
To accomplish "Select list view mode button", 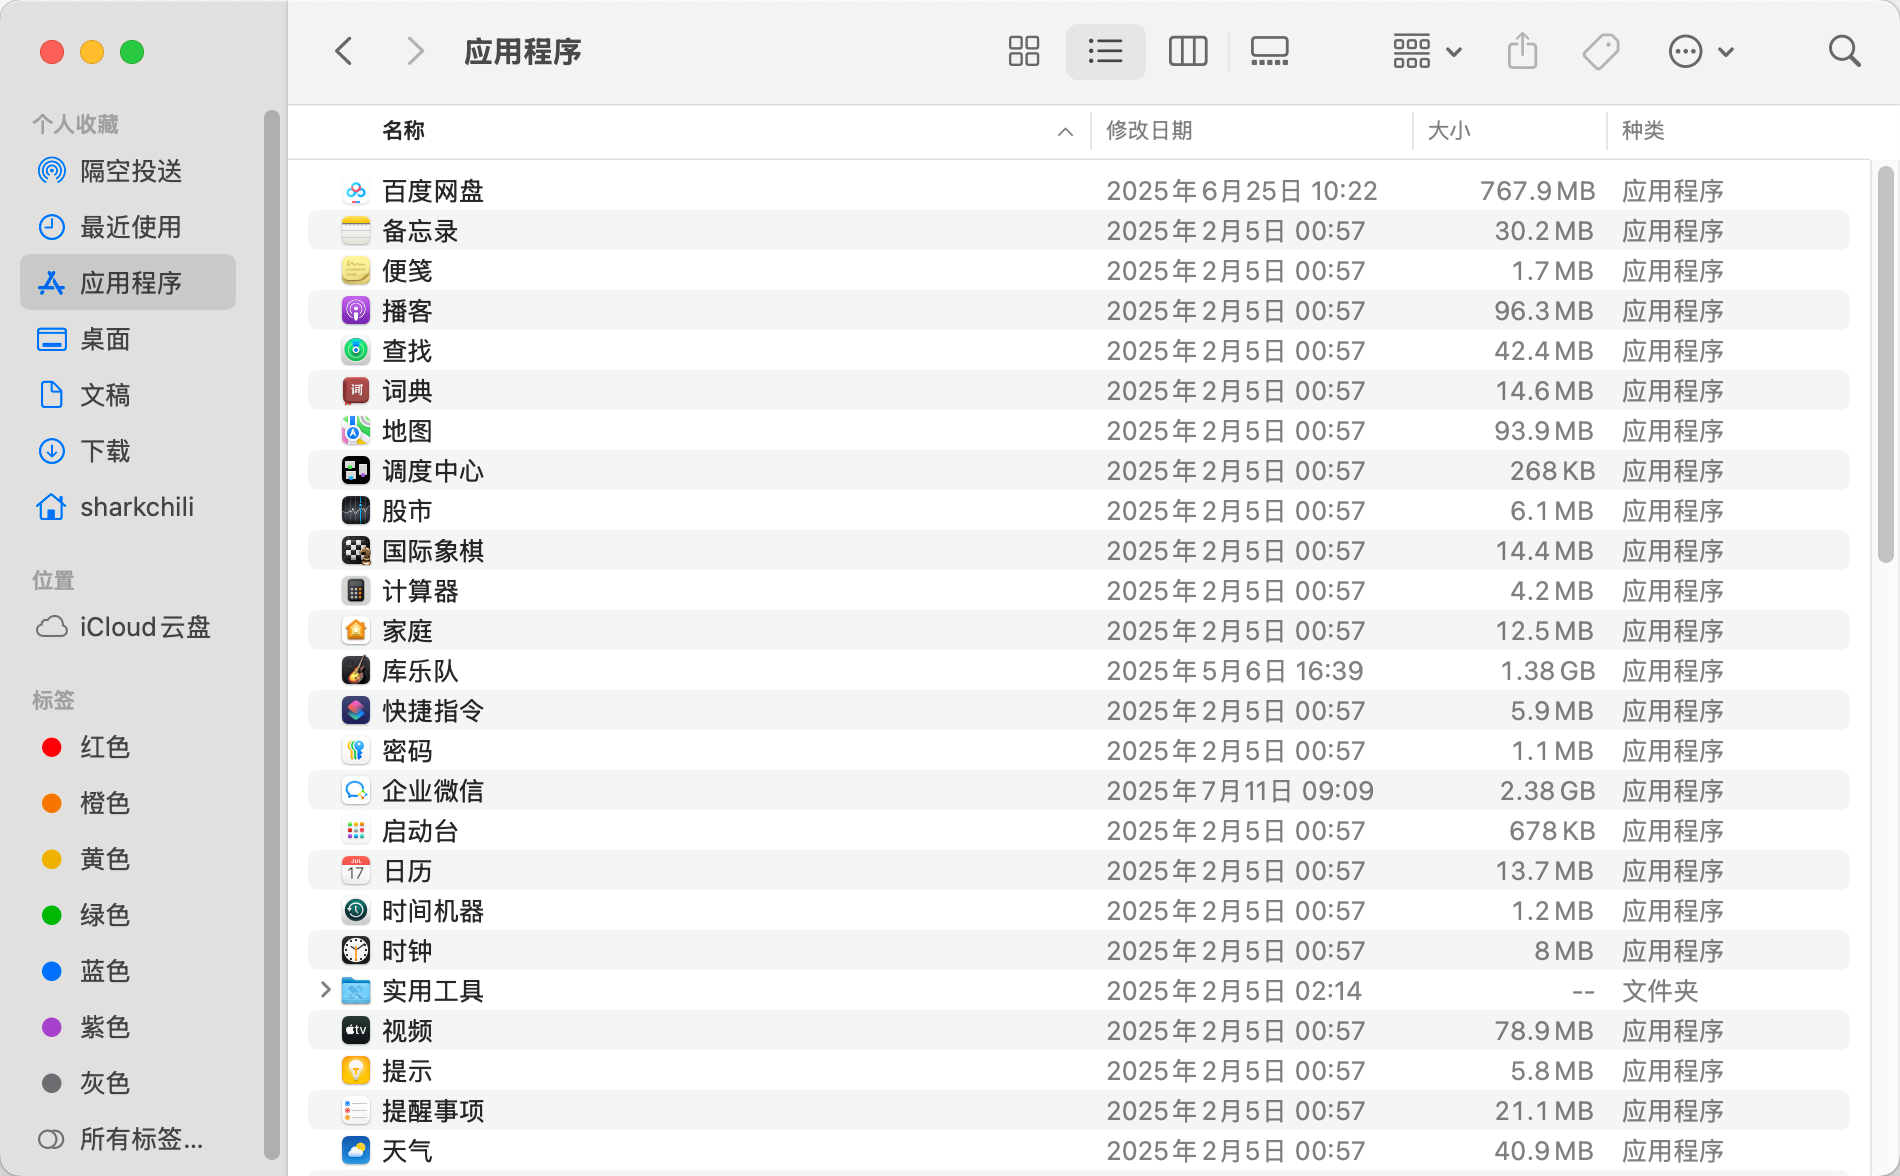I will click(1105, 51).
